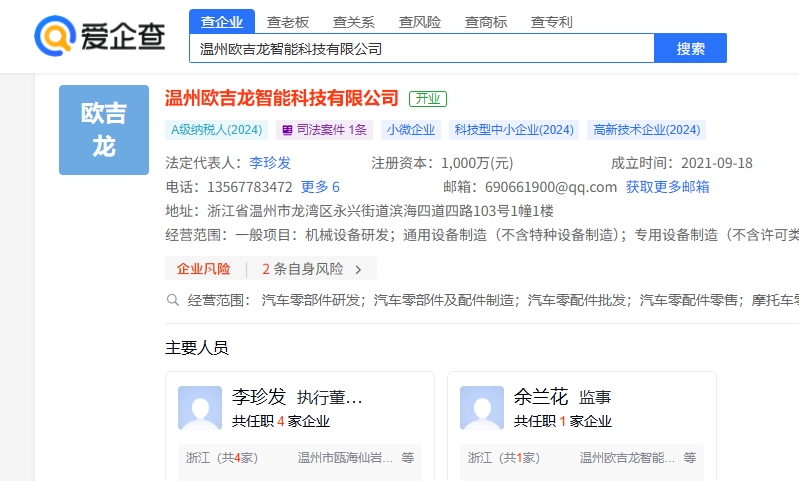Screen dimensions: 799x481
Task: Show 更多 6 phone numbers
Action: [320, 187]
